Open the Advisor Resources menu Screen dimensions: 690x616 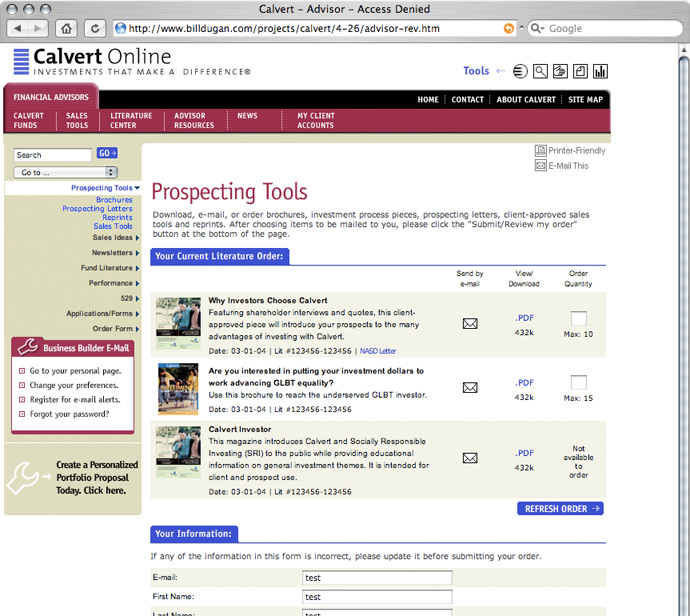click(x=194, y=121)
